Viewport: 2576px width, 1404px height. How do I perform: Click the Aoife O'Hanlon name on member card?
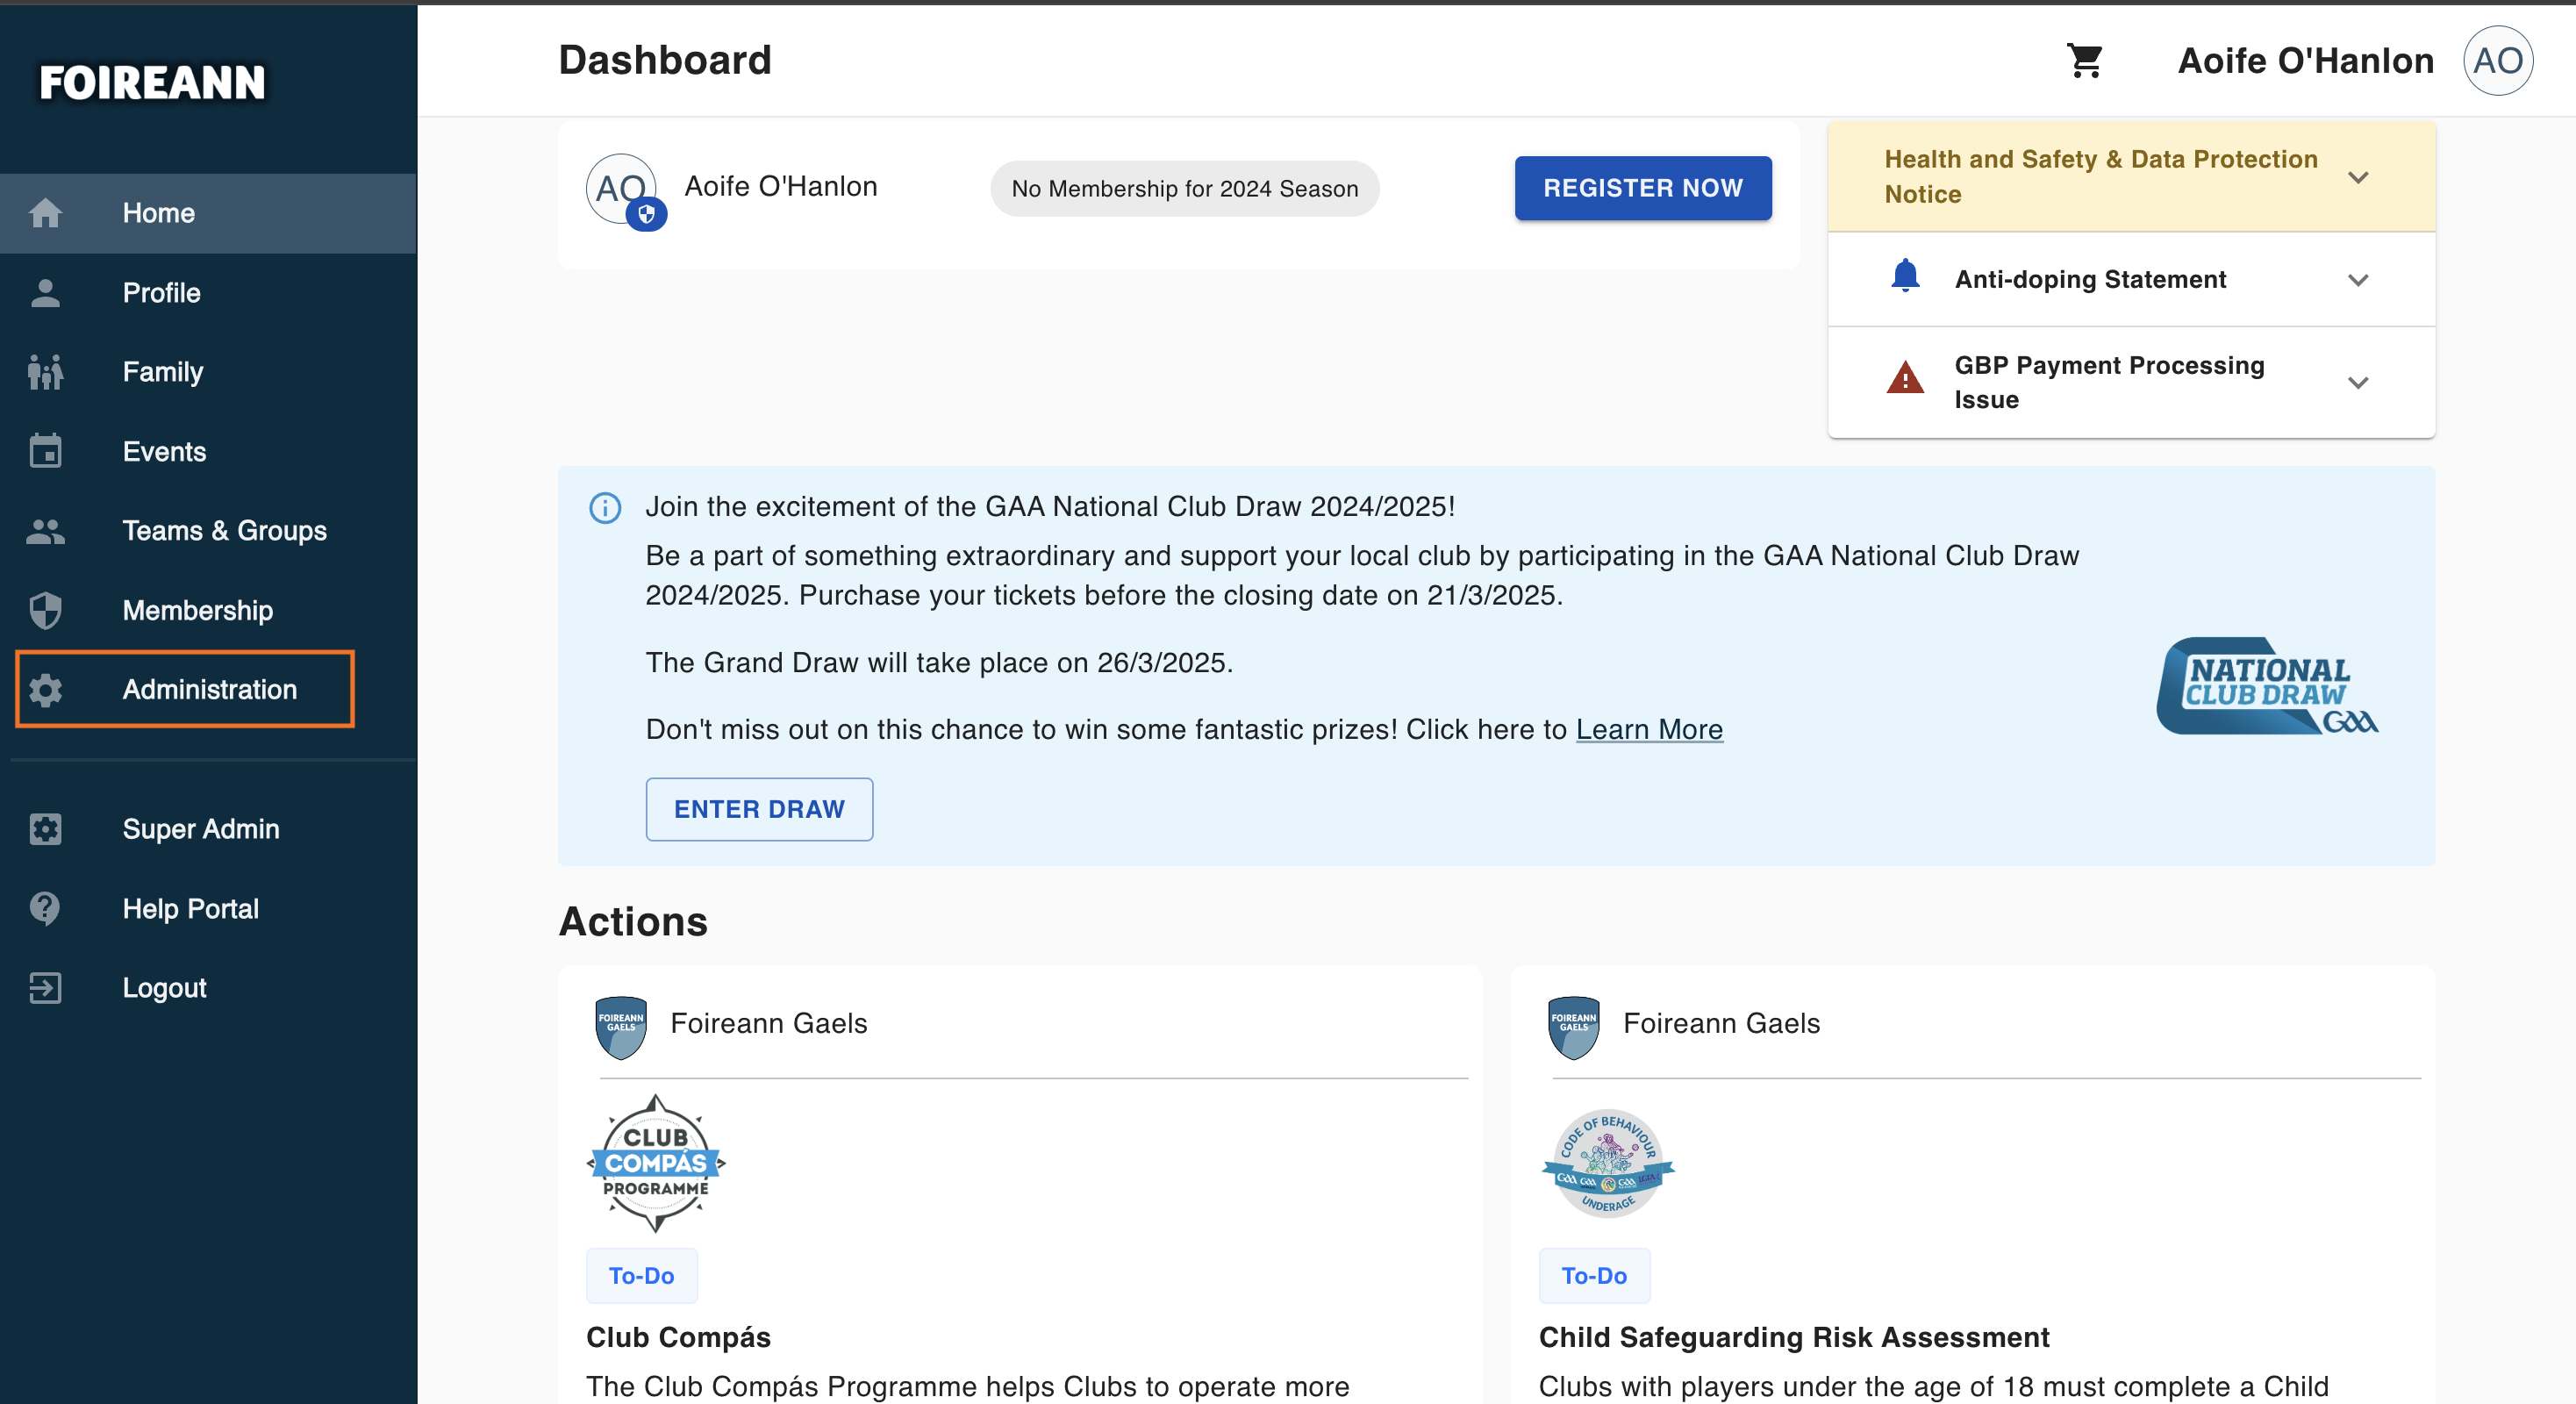pyautogui.click(x=780, y=187)
